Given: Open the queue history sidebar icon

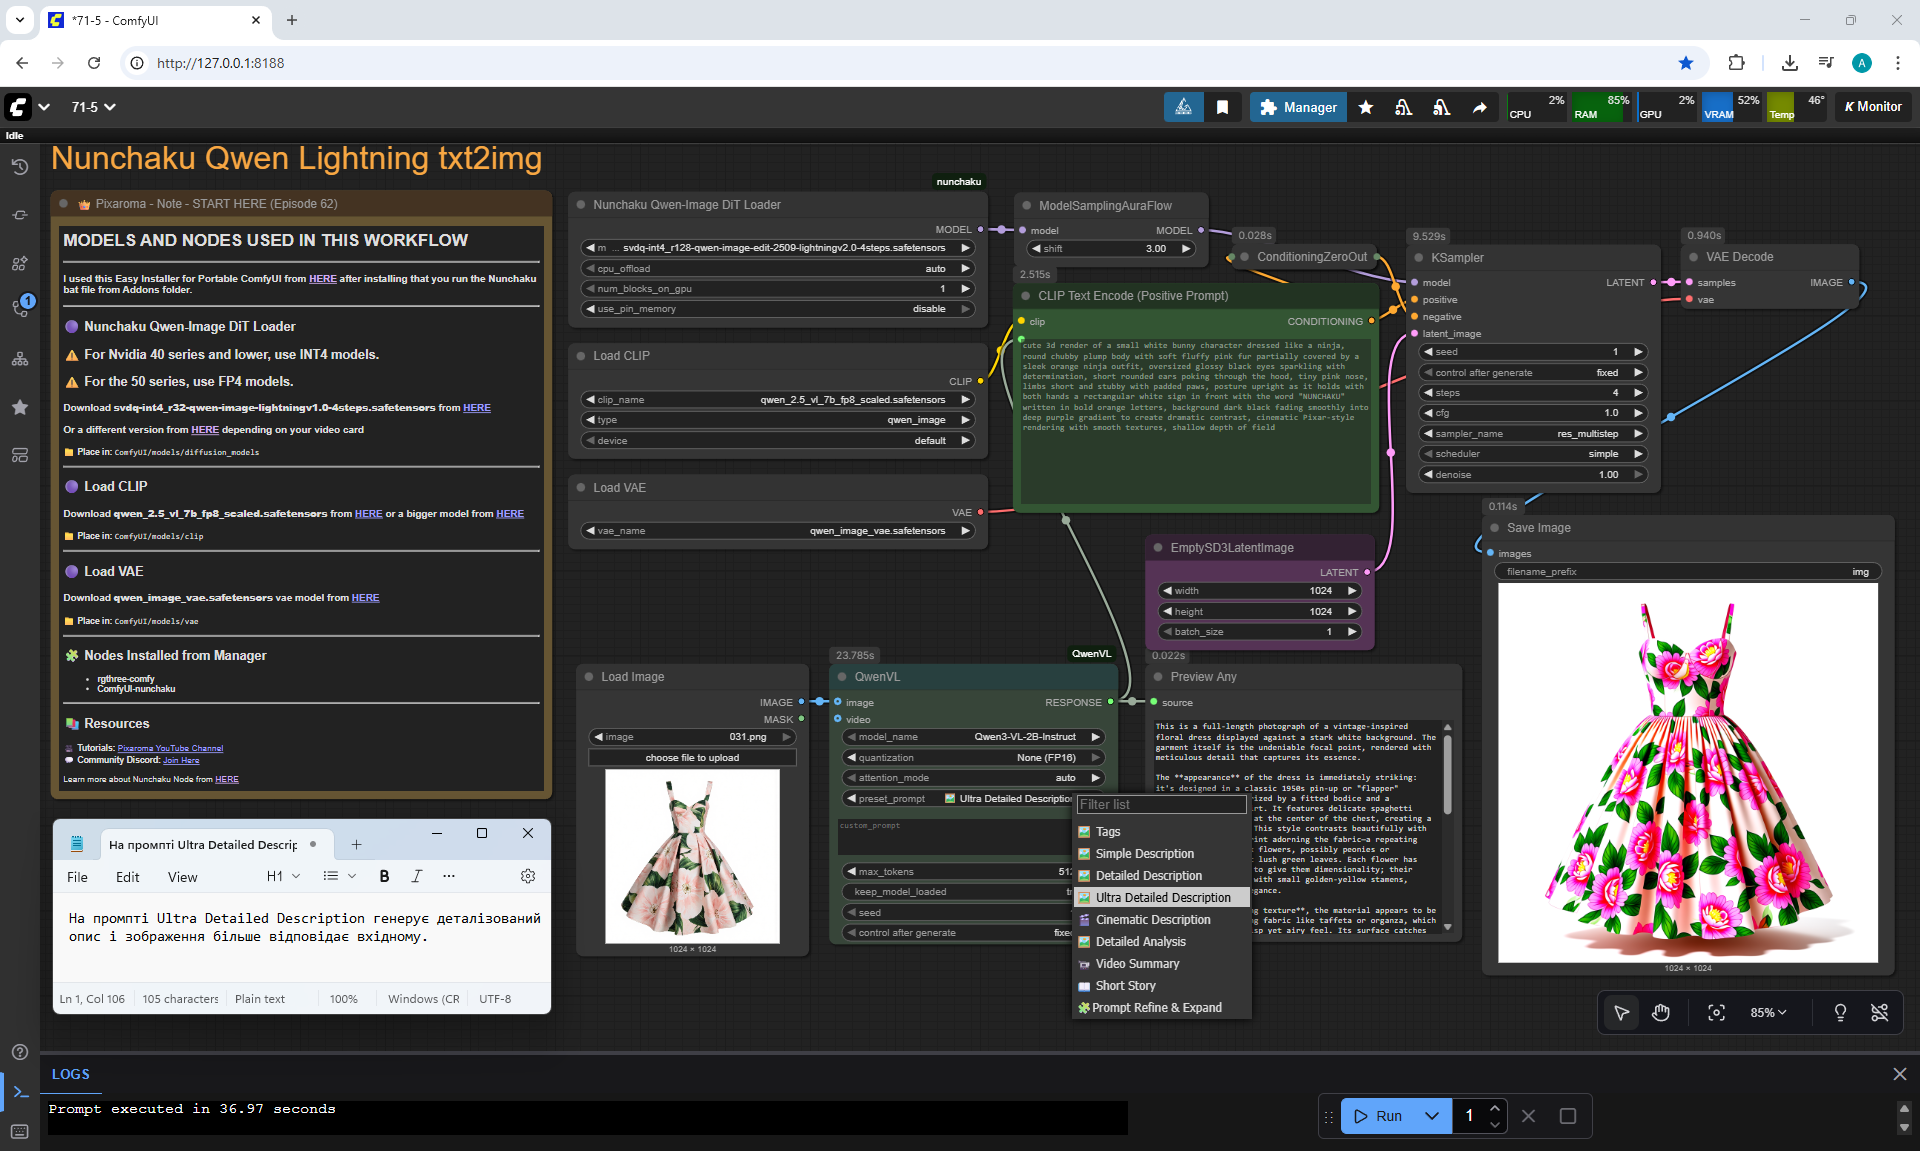Looking at the screenshot, I should (x=19, y=167).
